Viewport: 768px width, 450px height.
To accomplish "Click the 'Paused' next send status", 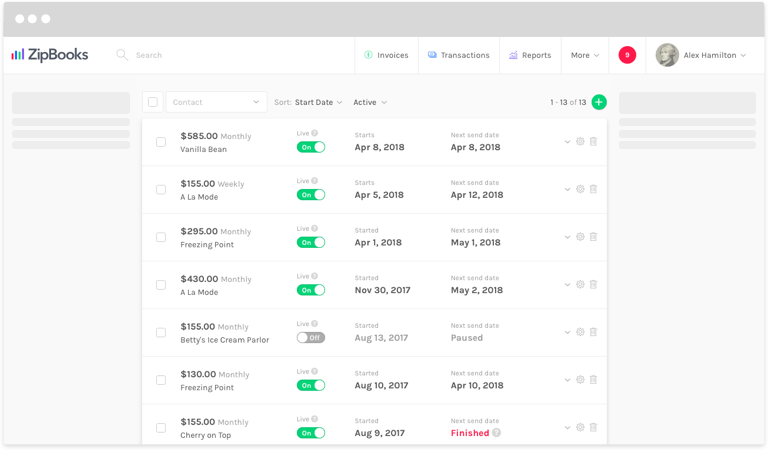I will tap(467, 337).
